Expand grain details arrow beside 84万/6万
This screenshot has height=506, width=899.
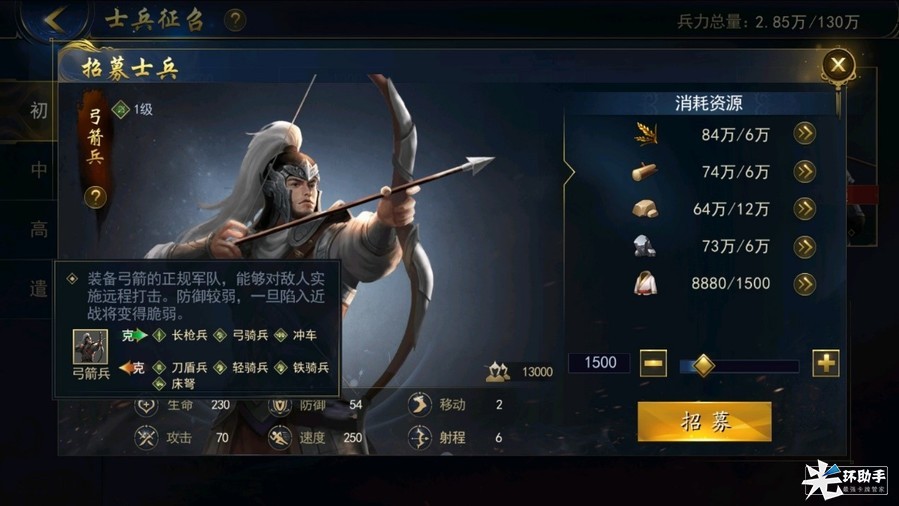[804, 134]
